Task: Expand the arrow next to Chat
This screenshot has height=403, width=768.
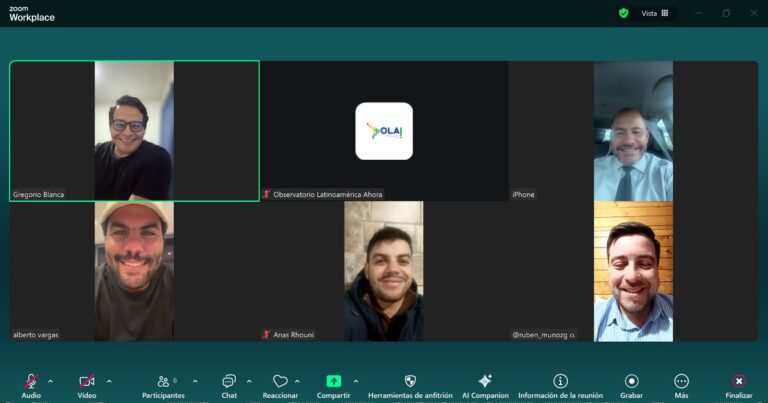Action: 249,381
